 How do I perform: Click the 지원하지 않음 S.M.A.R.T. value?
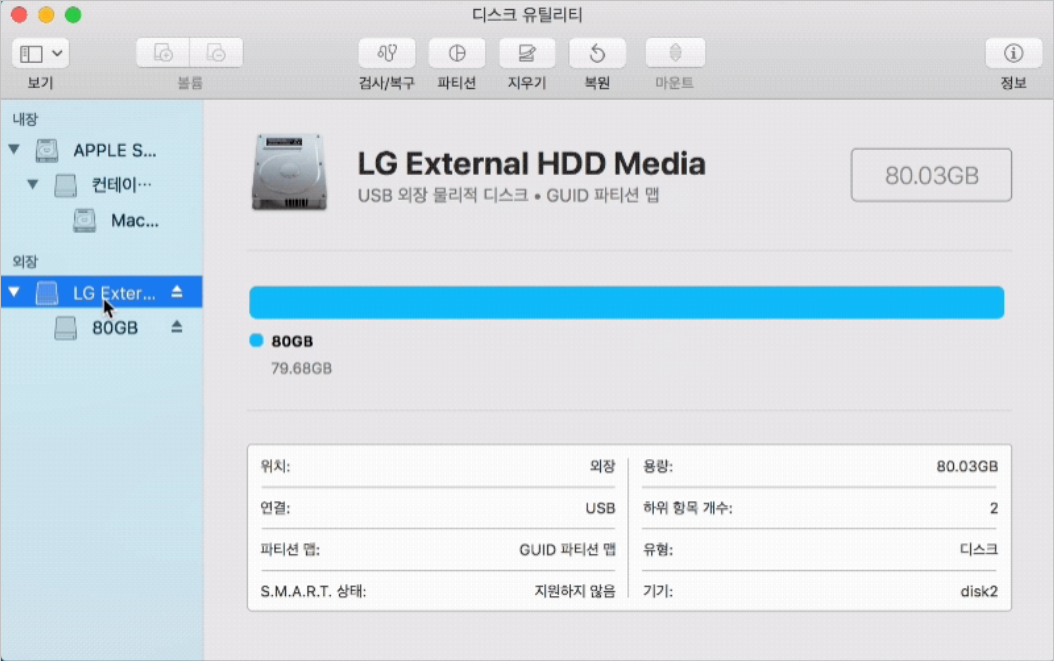[x=575, y=591]
